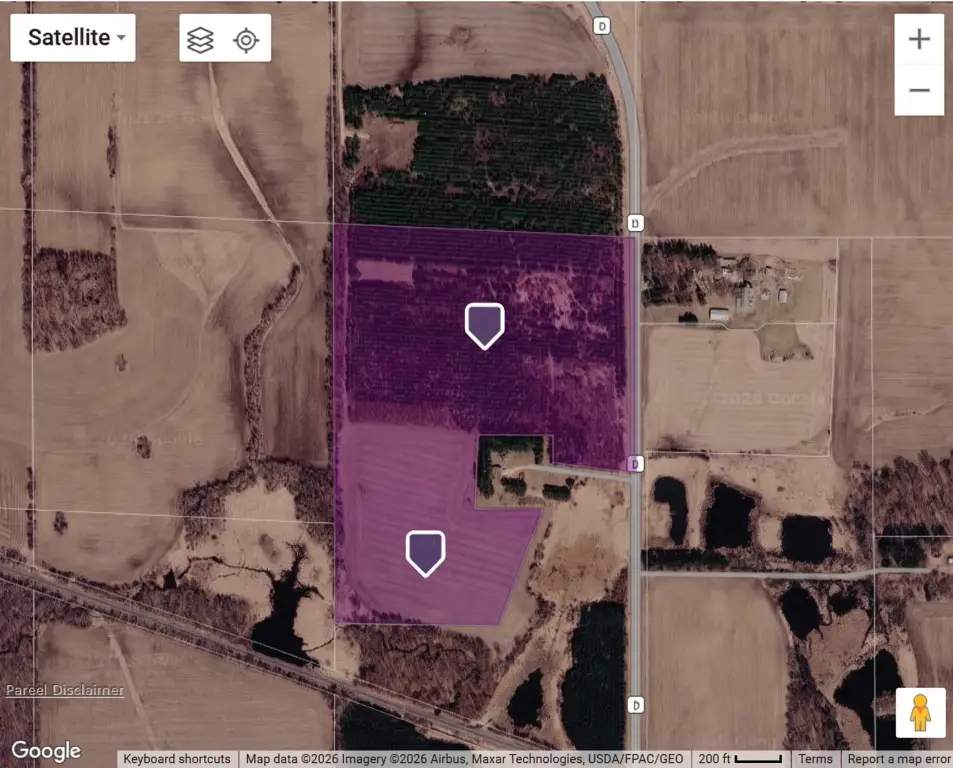This screenshot has width=953, height=768.
Task: Zoom in with the plus button
Action: pyautogui.click(x=919, y=39)
